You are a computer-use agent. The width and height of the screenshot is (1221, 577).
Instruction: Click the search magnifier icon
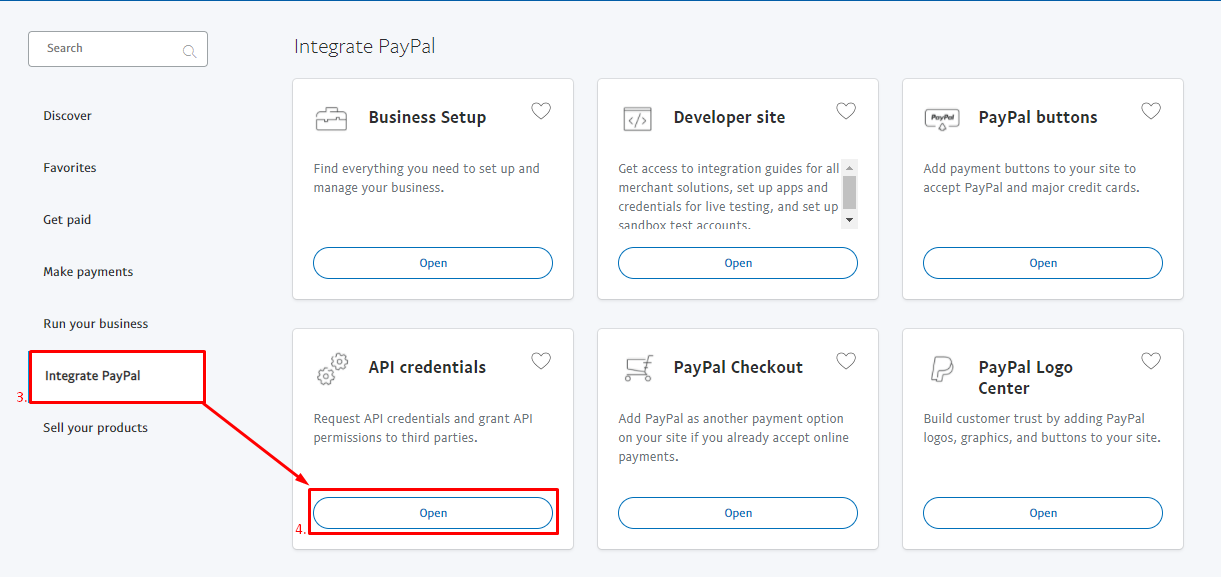pos(189,49)
